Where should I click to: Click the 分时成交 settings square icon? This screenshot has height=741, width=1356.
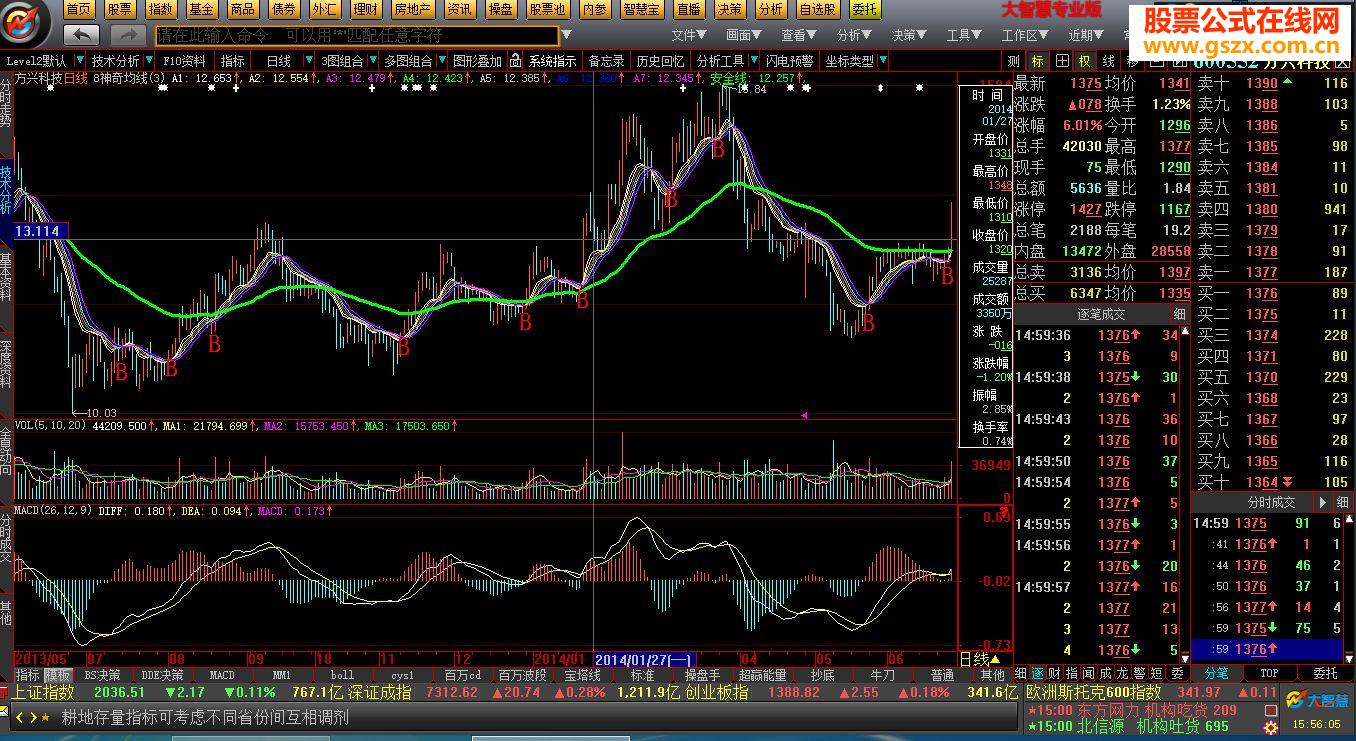coord(1341,502)
